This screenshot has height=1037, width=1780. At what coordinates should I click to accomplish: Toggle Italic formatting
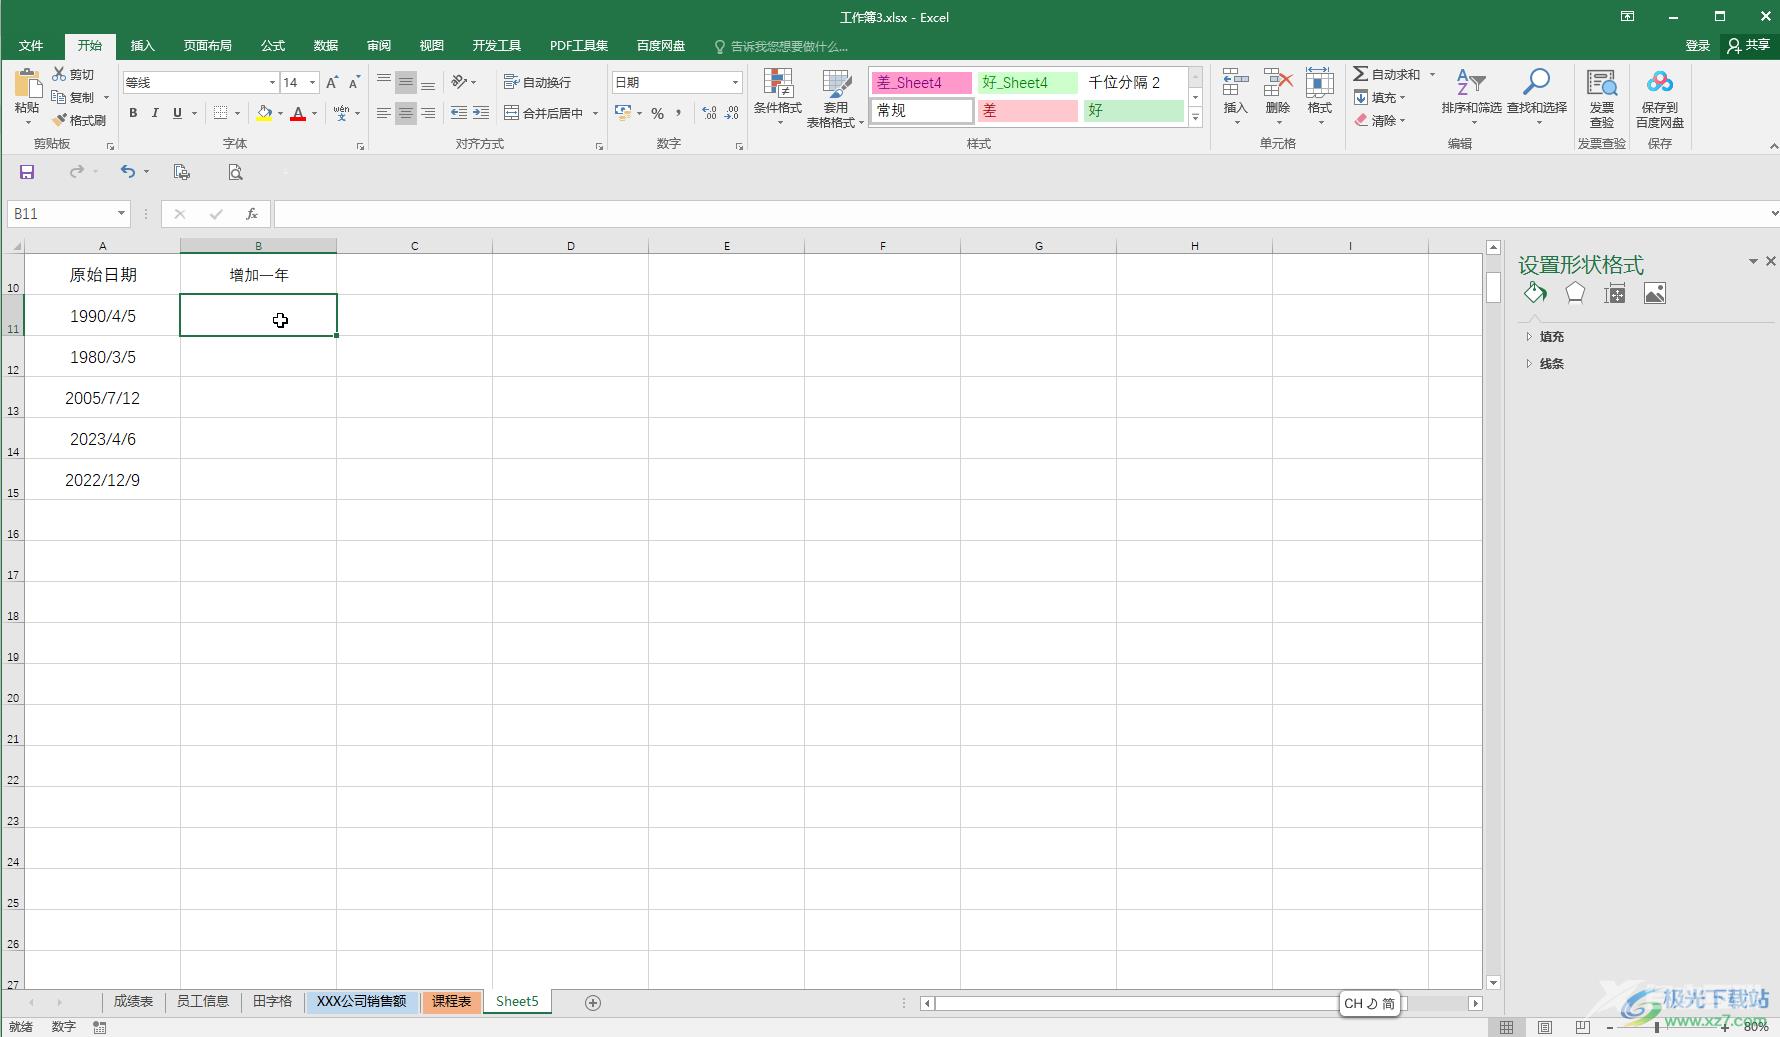[155, 114]
